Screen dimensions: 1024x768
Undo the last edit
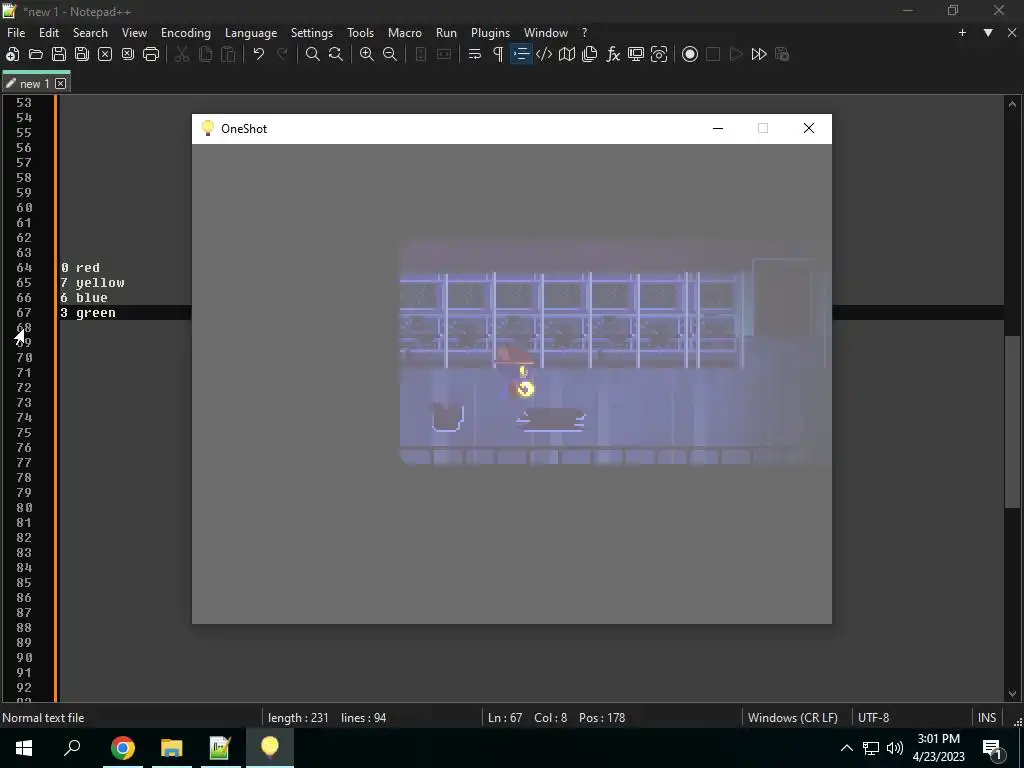259,54
